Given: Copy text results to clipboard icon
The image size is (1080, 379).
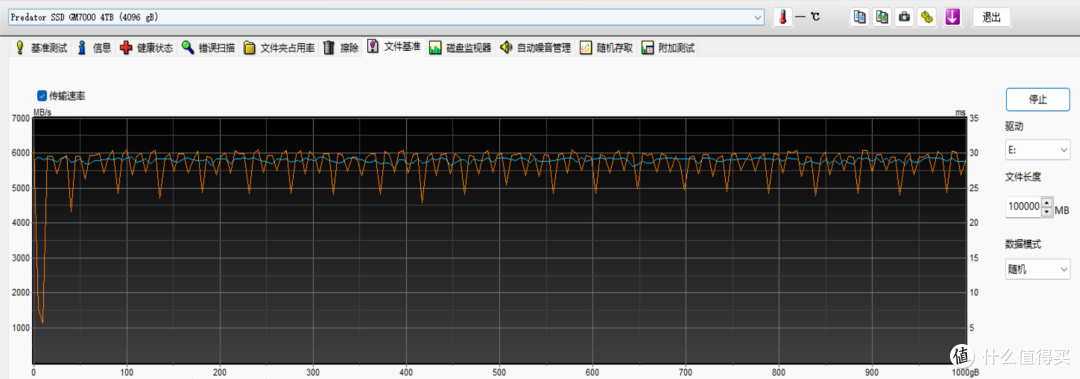Looking at the screenshot, I should coord(860,17).
